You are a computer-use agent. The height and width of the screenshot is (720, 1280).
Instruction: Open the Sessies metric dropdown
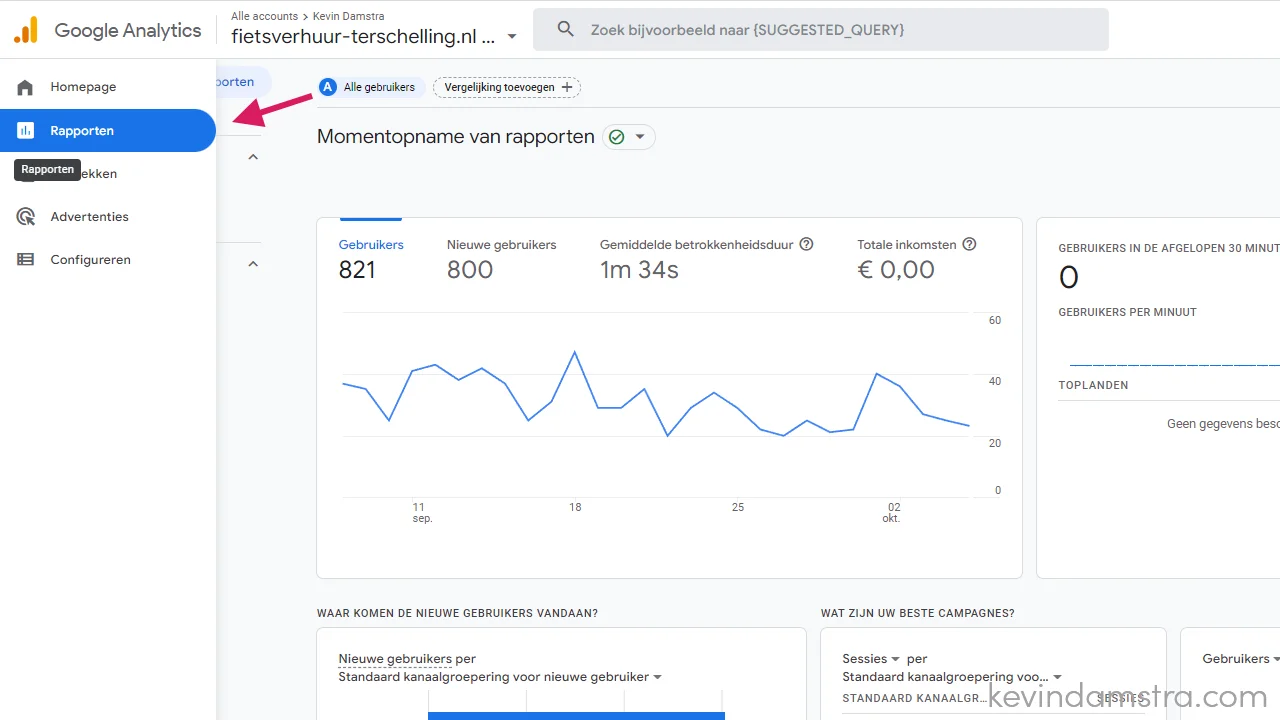click(871, 659)
